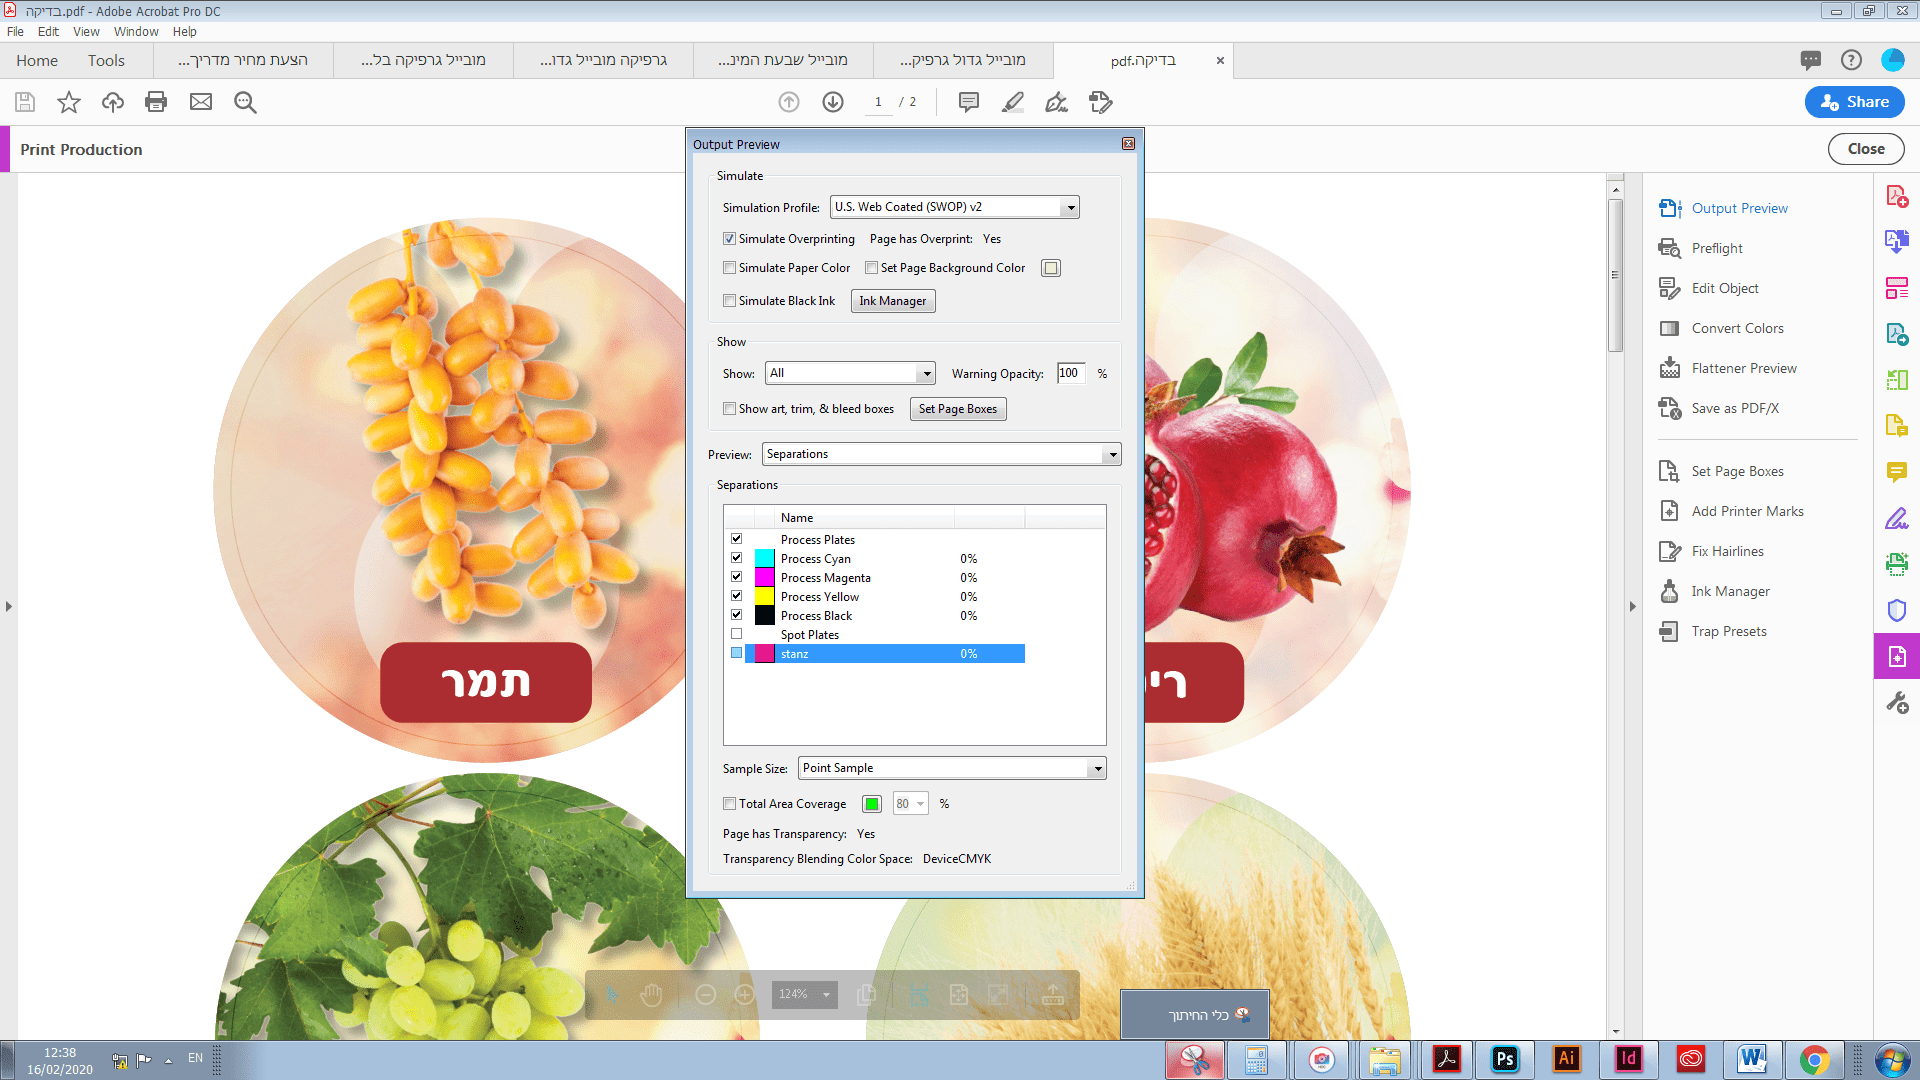Click the email envelope icon

click(201, 102)
